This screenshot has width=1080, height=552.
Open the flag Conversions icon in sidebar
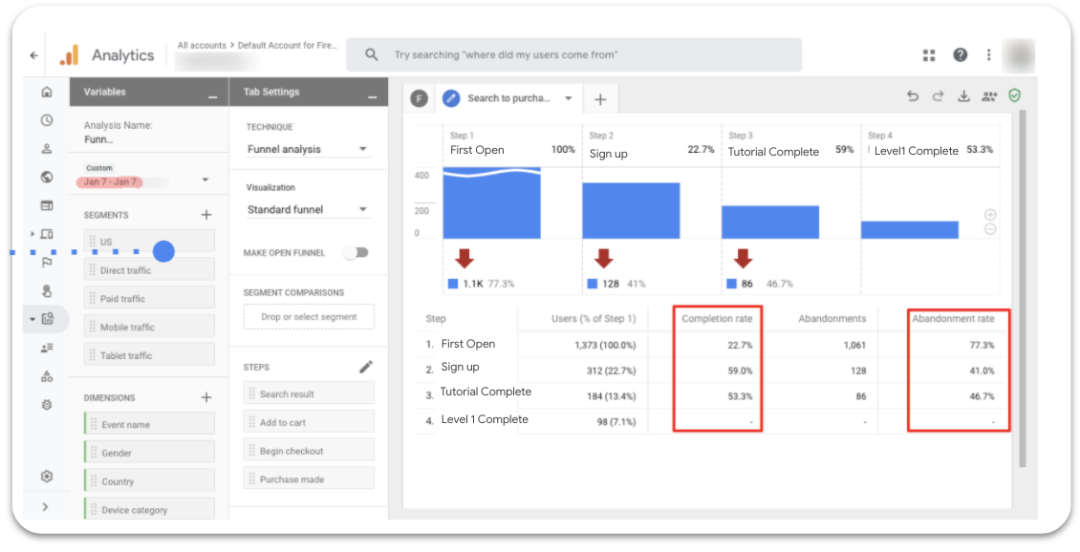47,262
